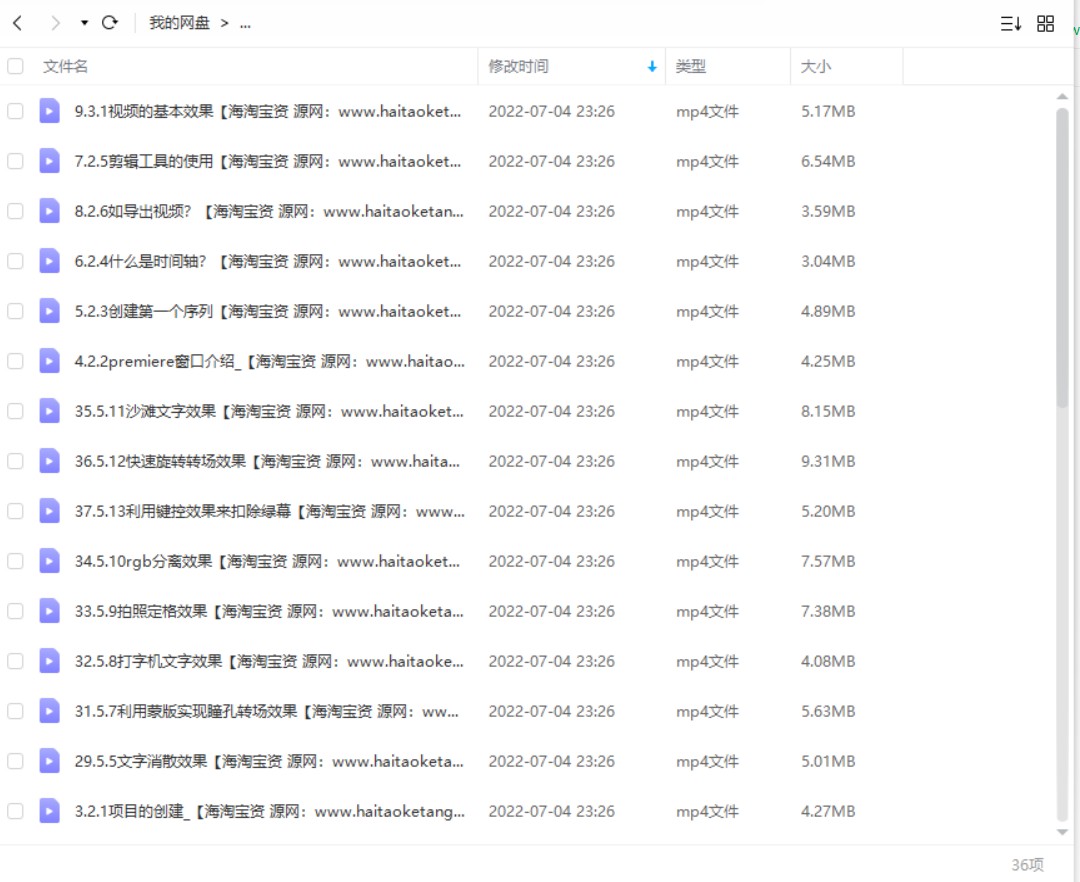
Task: Check the box for 37.5.13利用键控效果
Action: [15, 511]
